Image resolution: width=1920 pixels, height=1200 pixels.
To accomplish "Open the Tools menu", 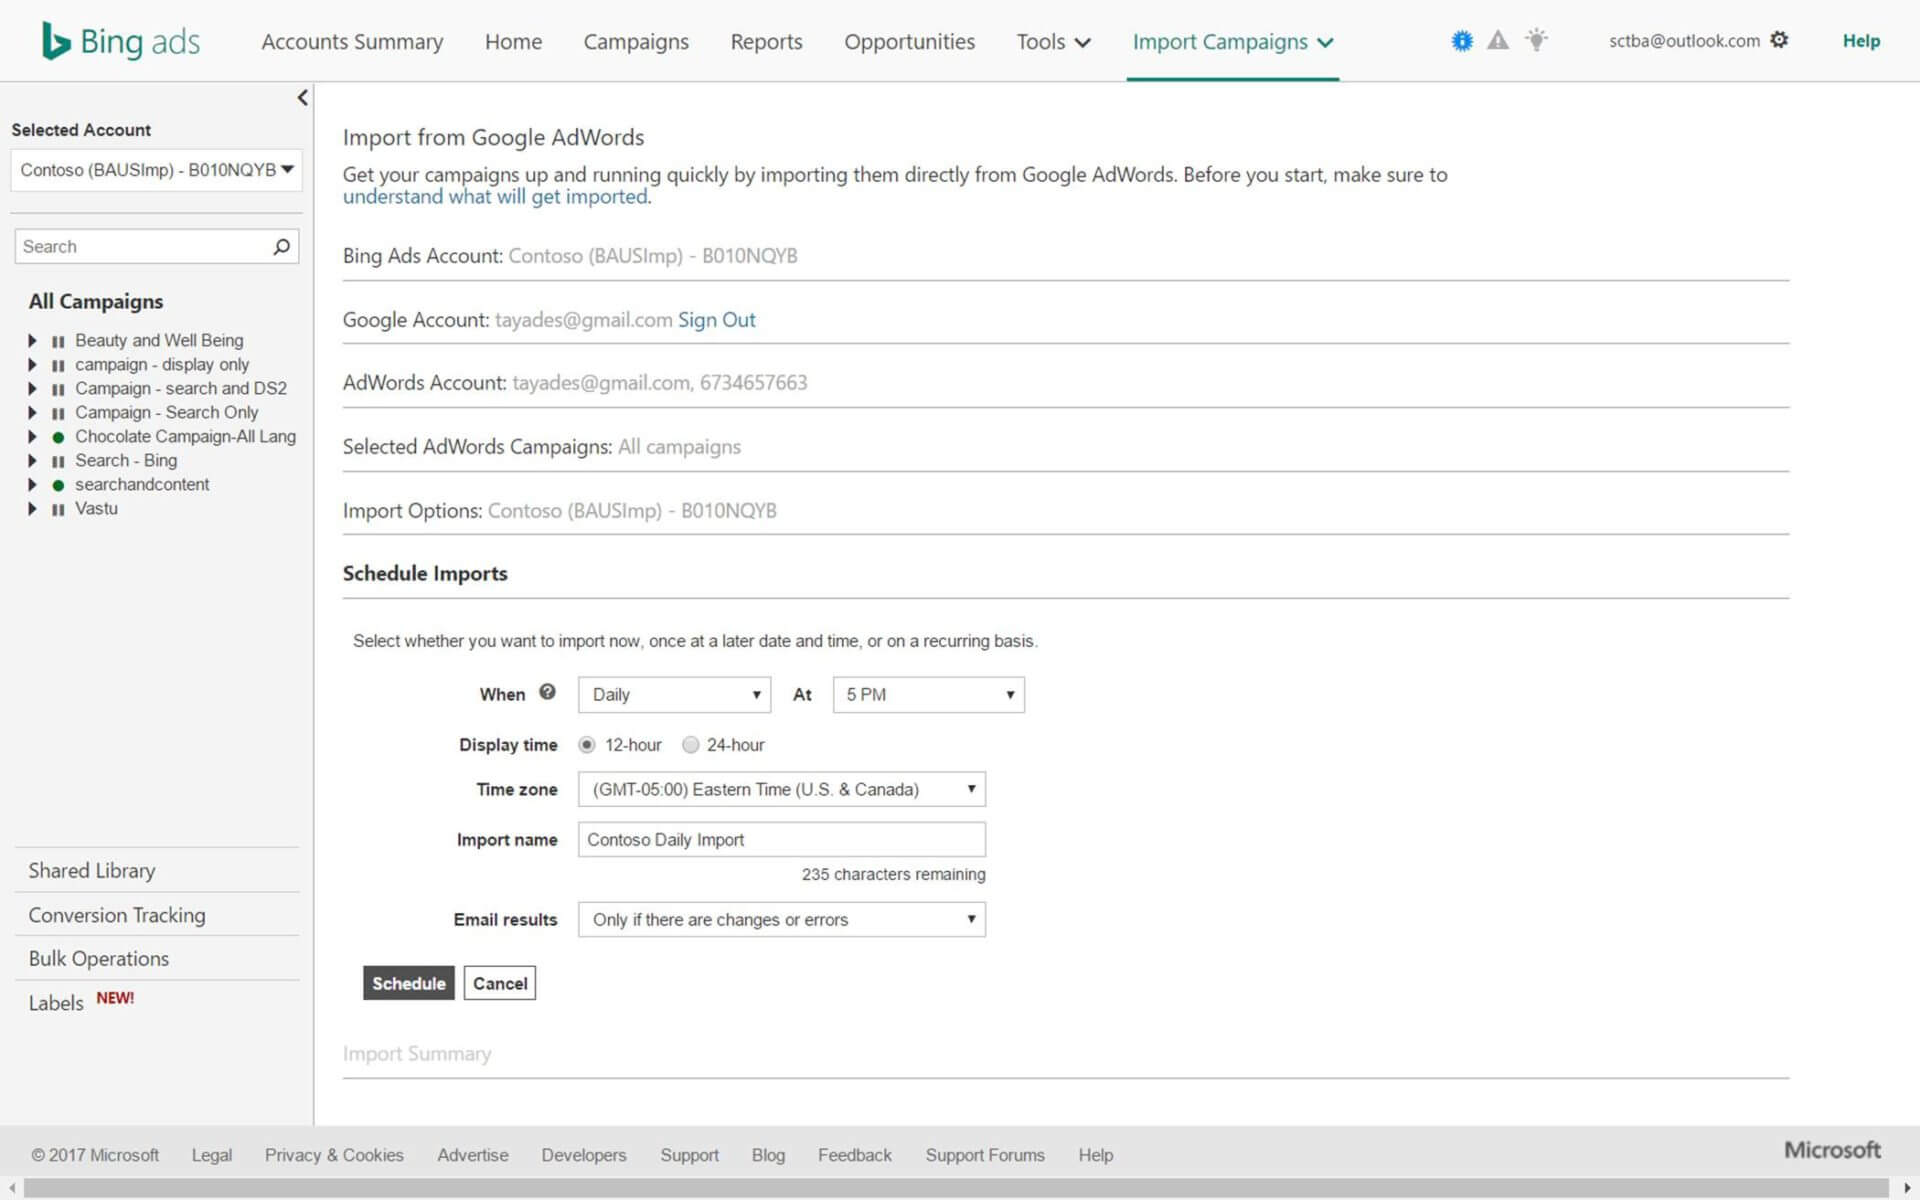I will pos(1053,42).
